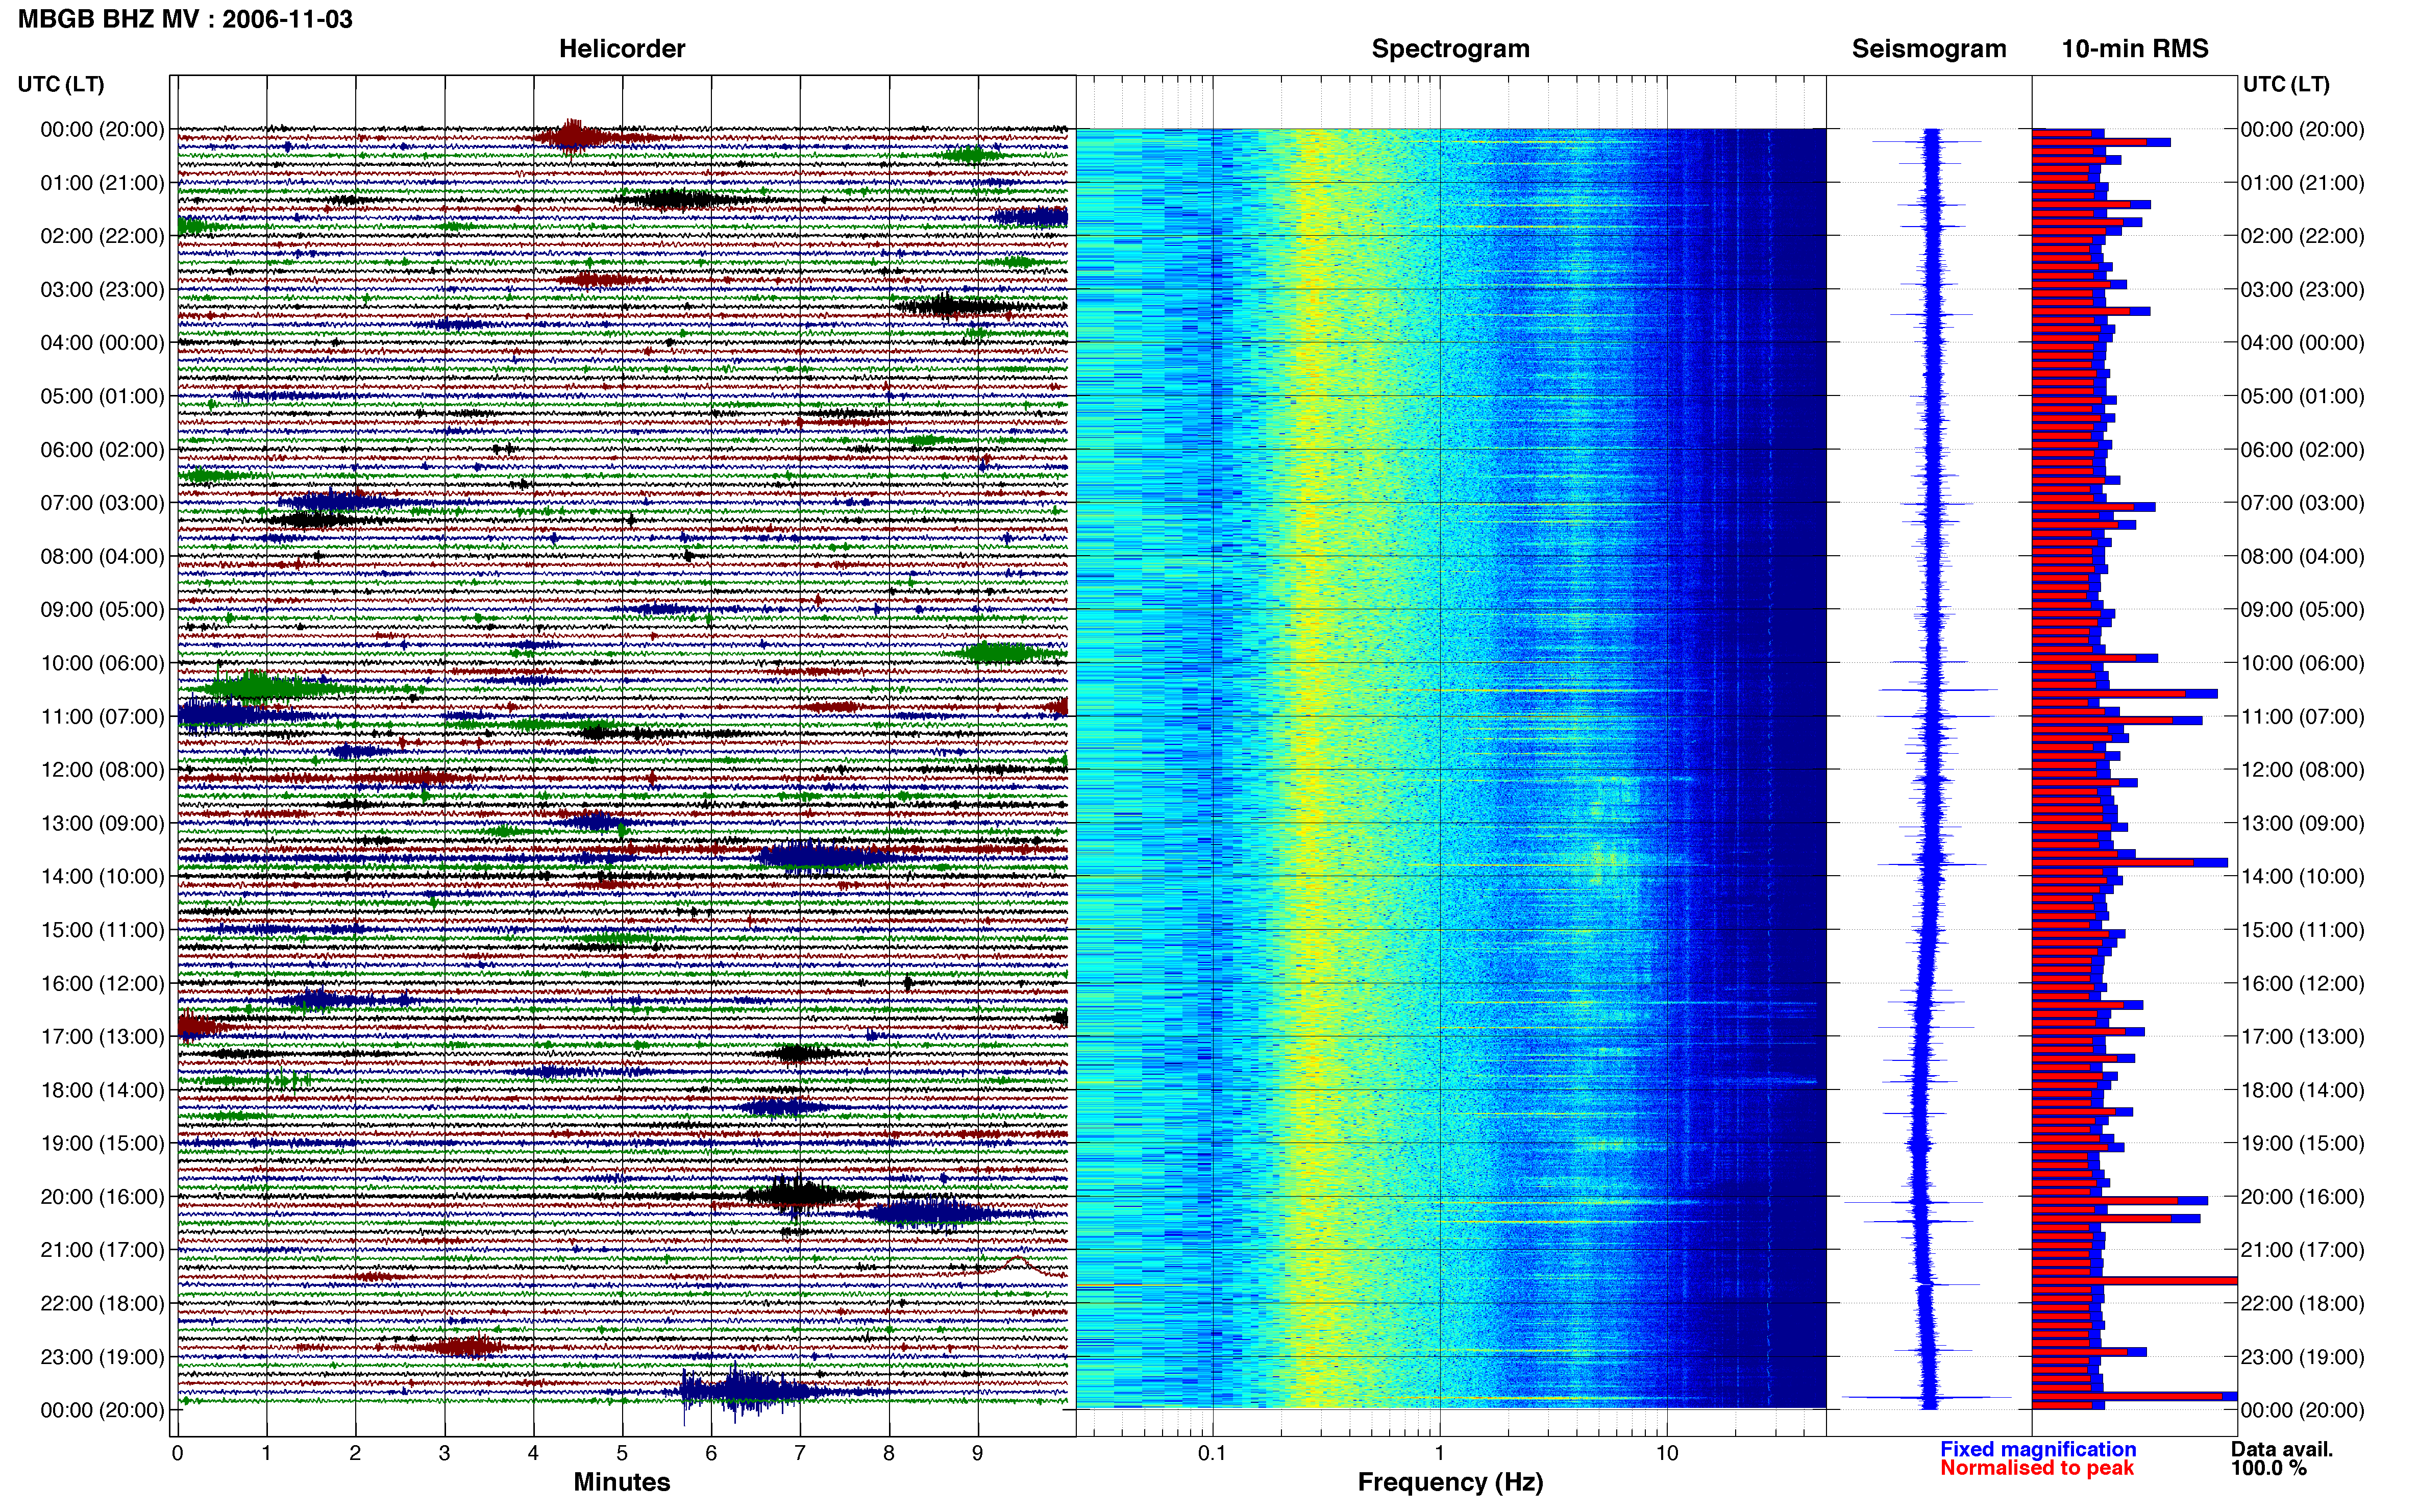Click the 'Frequency (Hz)' axis title
The image size is (2419, 1512).
pyautogui.click(x=1450, y=1482)
